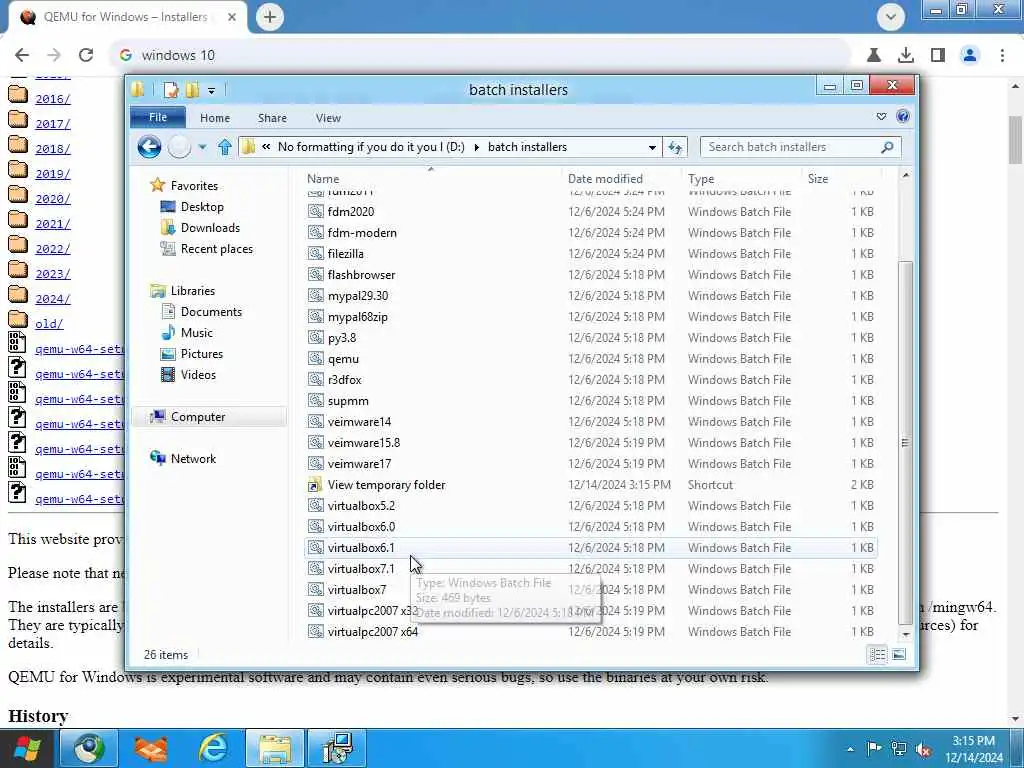Open browser three-dot menu

pos(1002,56)
